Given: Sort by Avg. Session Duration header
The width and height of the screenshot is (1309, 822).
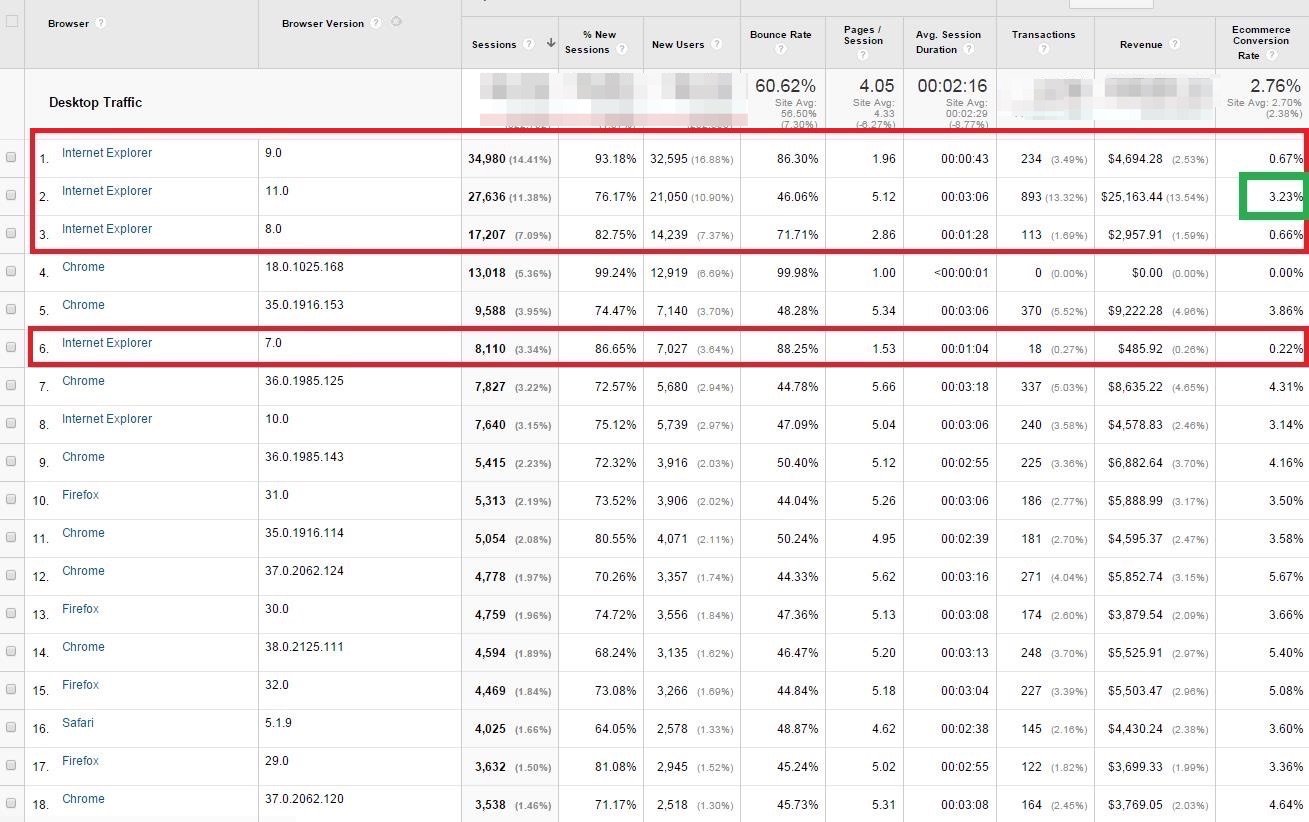Looking at the screenshot, I should pos(949,42).
